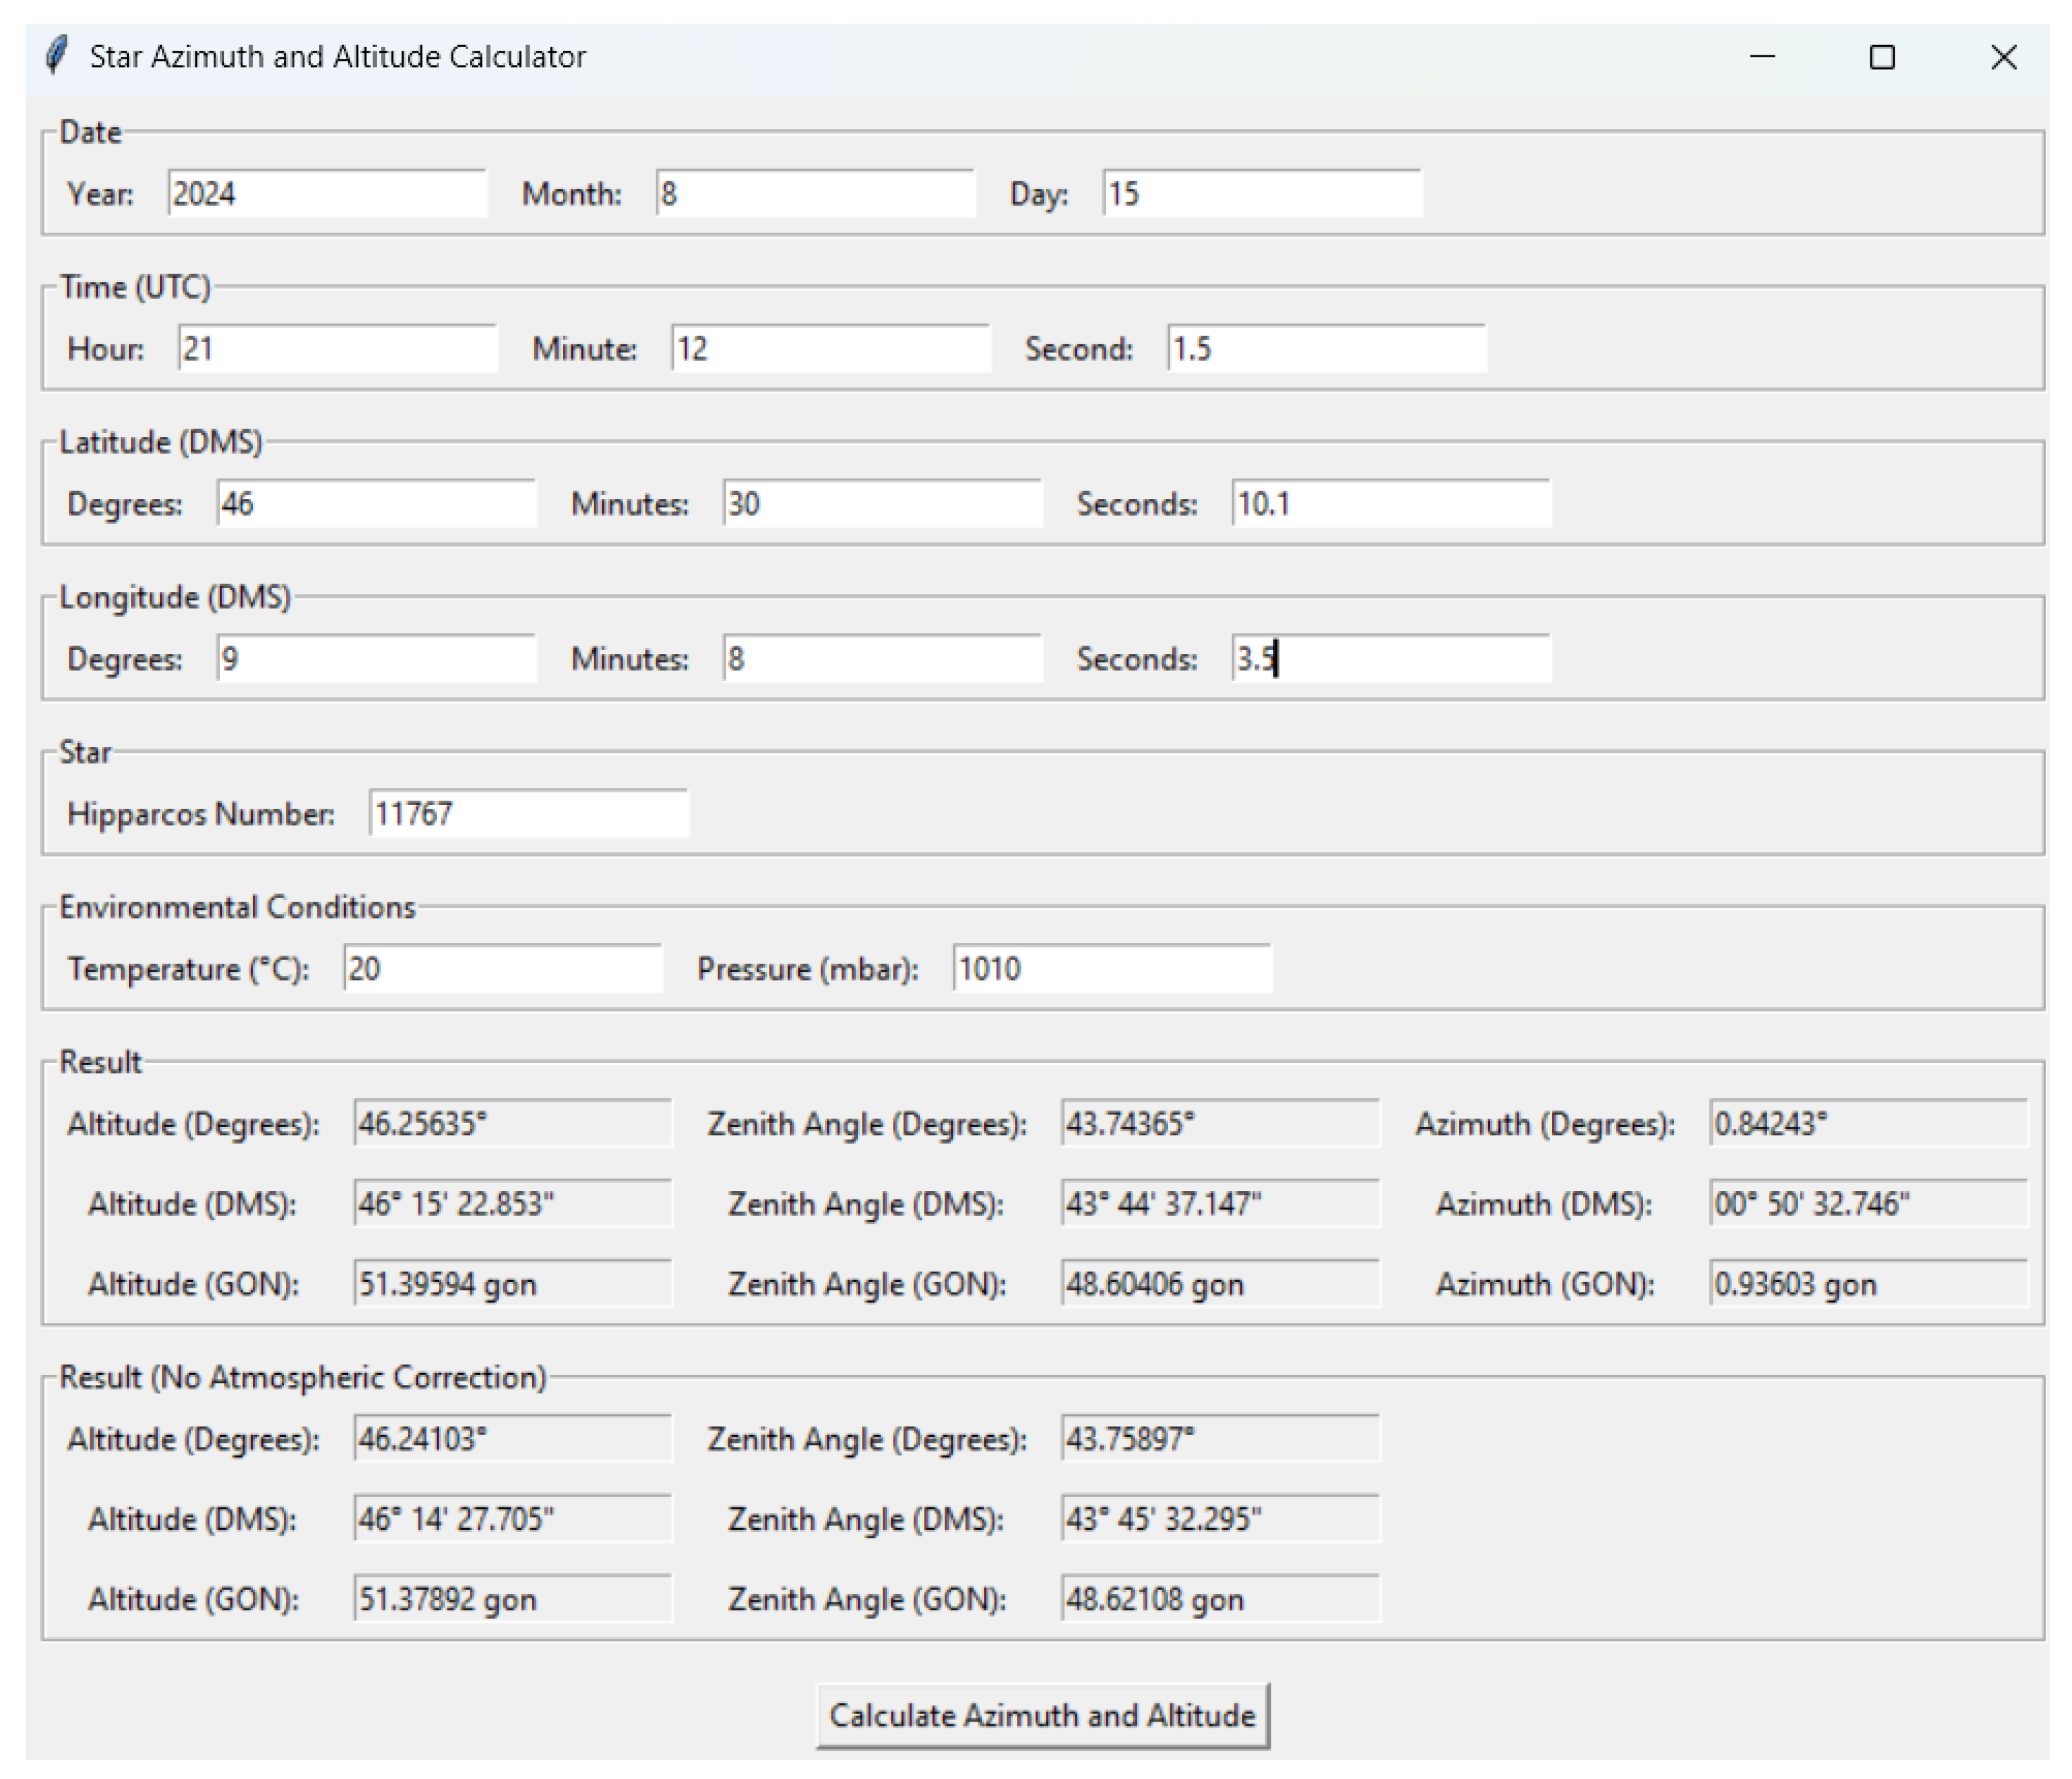Focus the Month entry box
Screen dimensions: 2072x1779
click(814, 193)
